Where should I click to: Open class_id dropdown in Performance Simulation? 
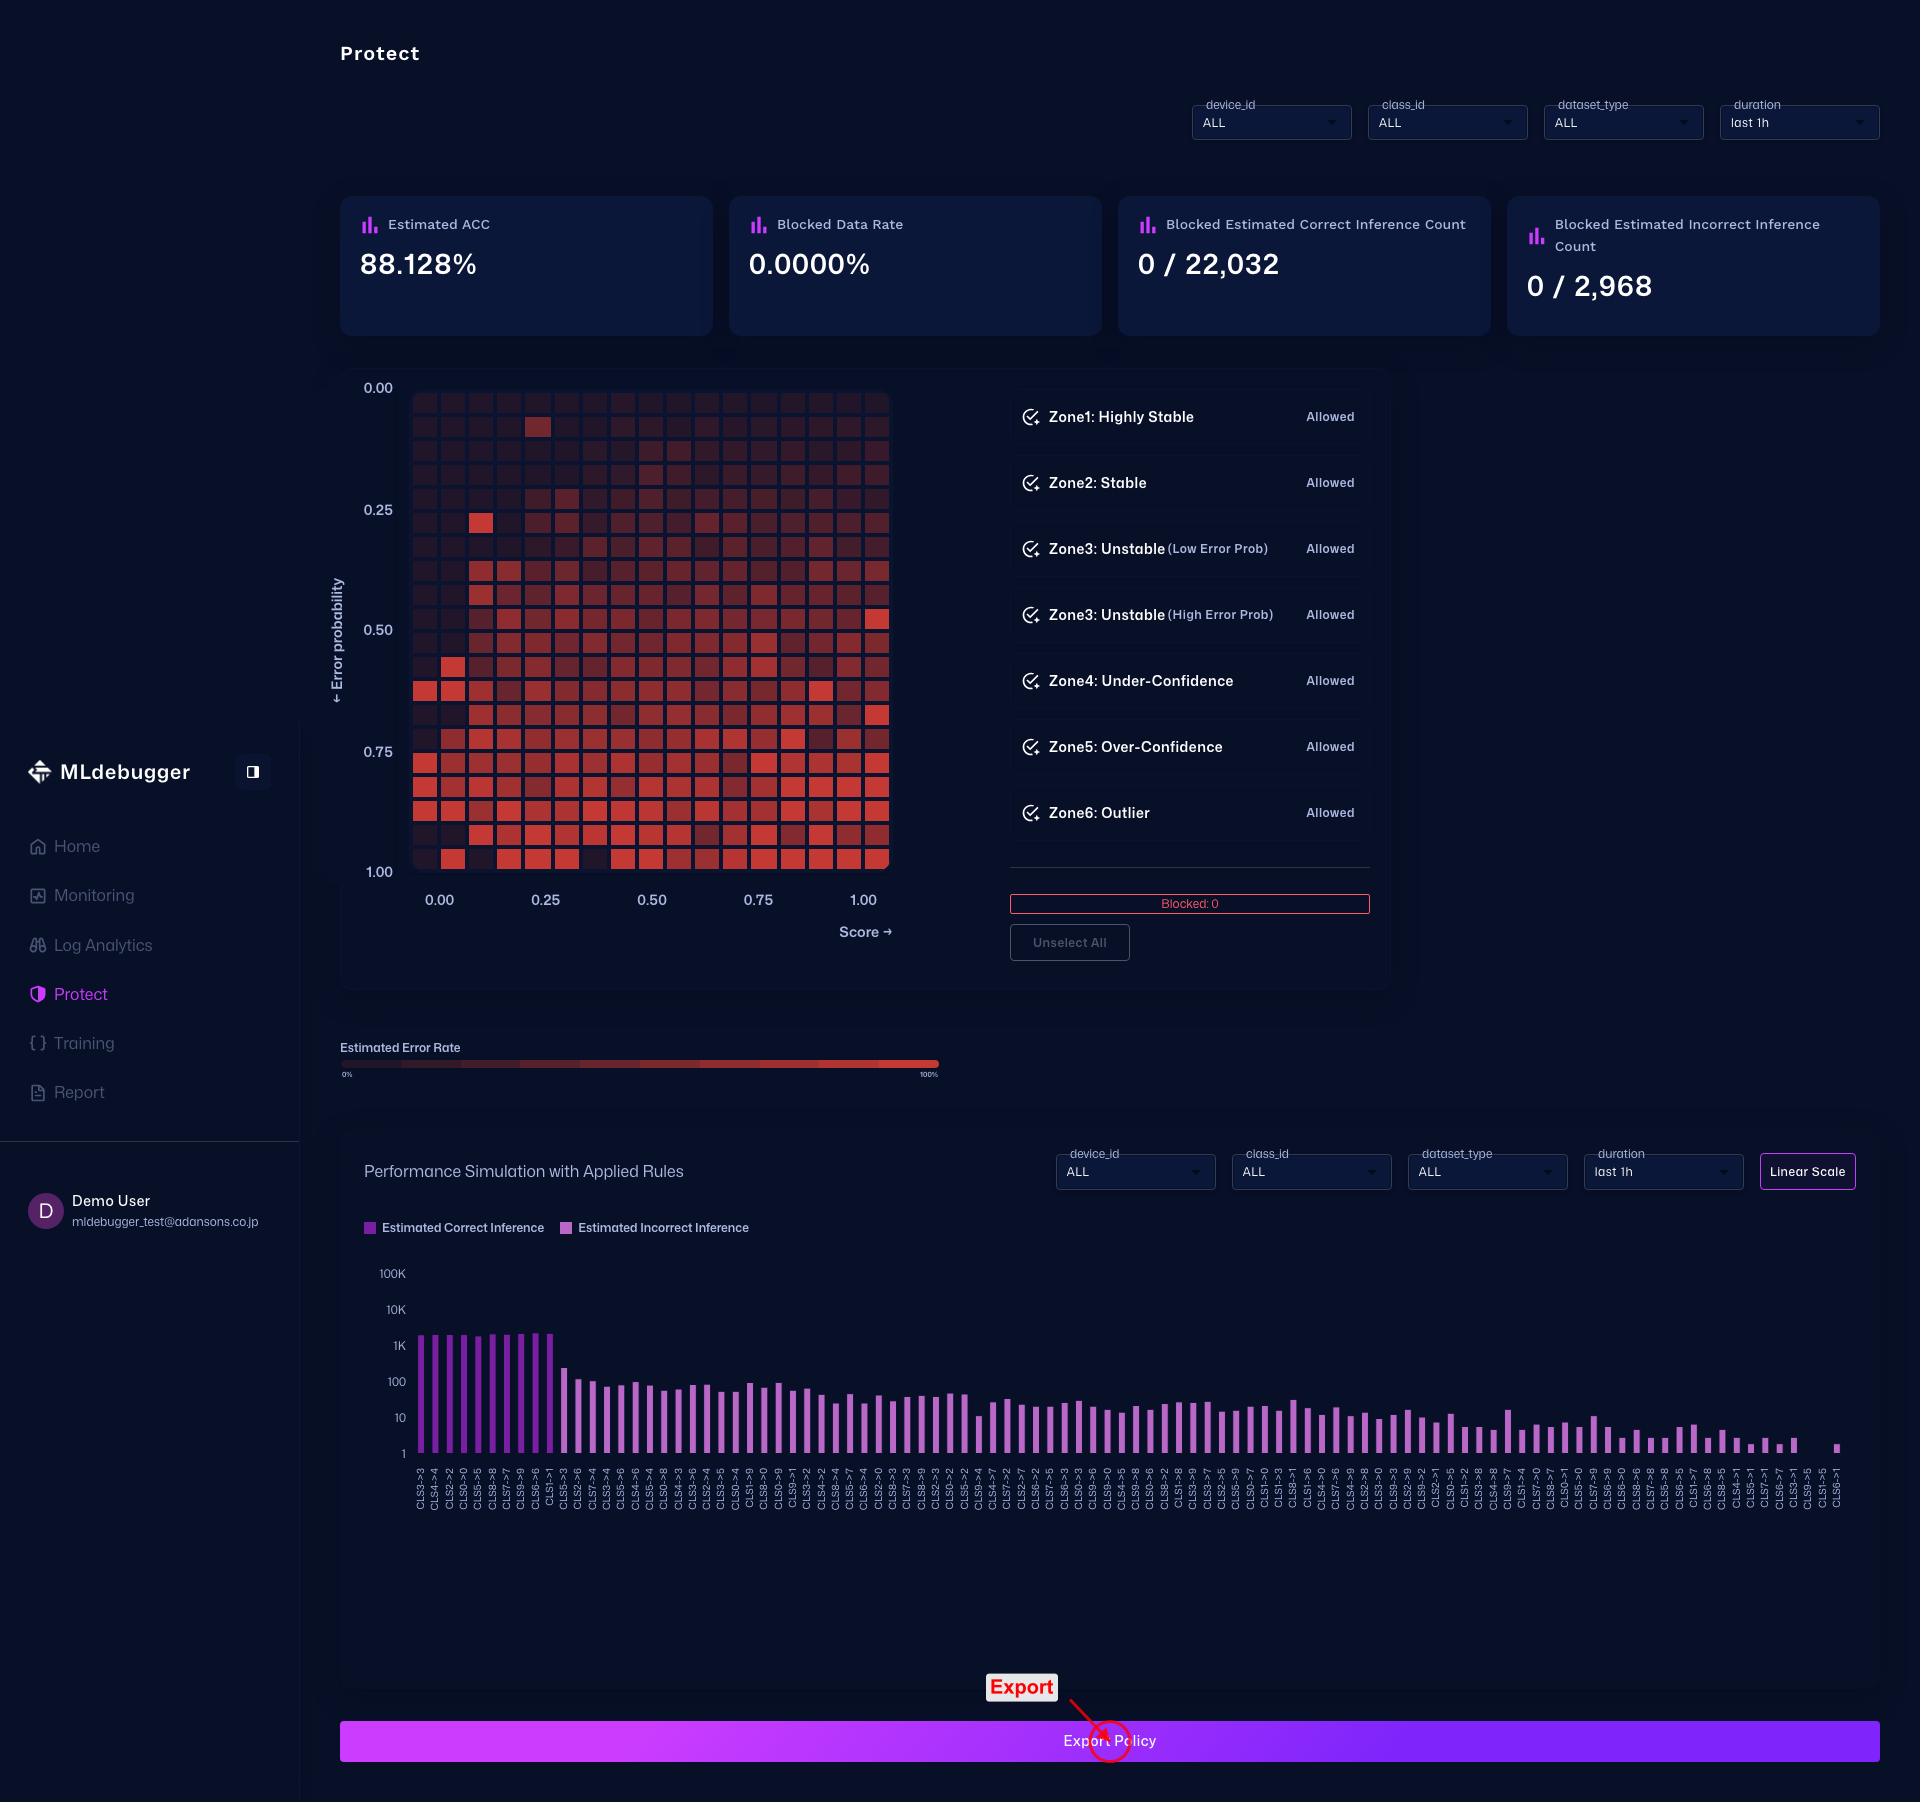pos(1310,1172)
